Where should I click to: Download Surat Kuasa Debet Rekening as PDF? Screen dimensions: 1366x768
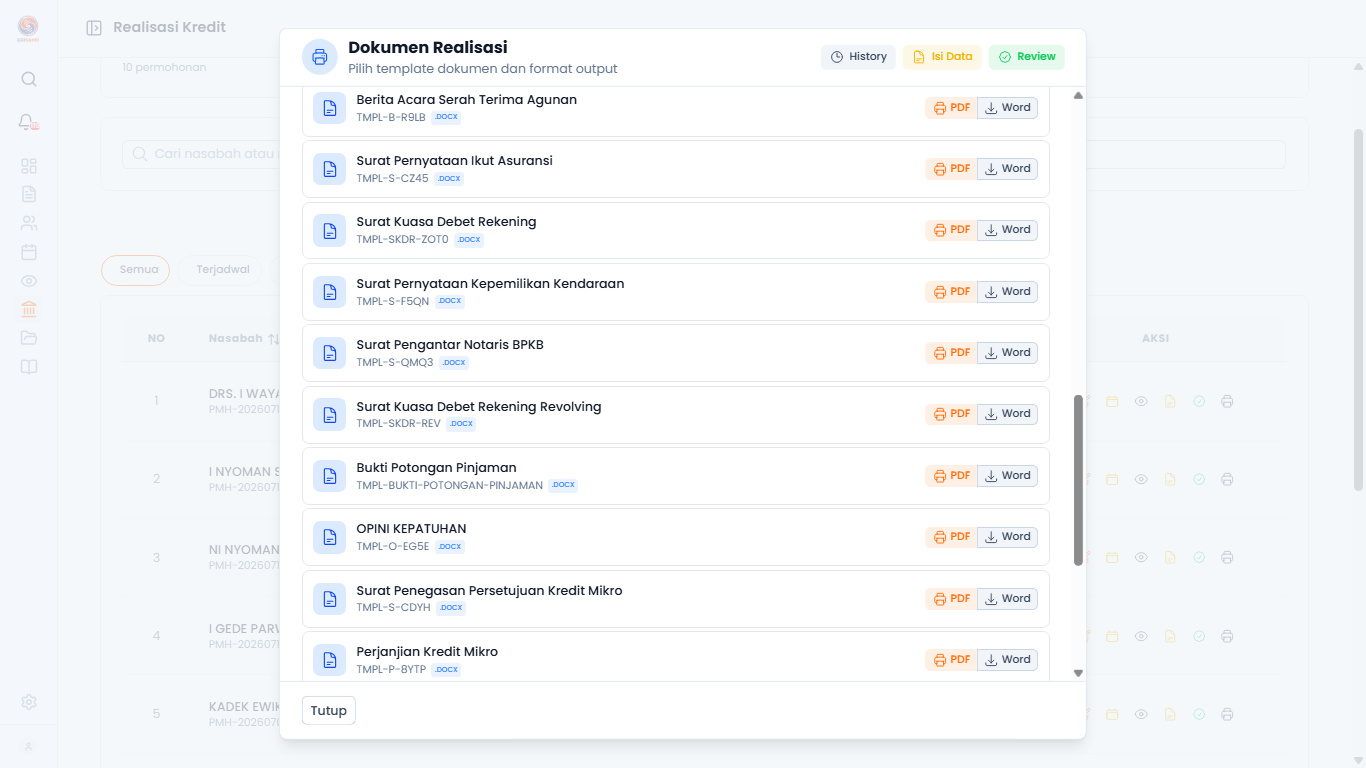click(951, 230)
